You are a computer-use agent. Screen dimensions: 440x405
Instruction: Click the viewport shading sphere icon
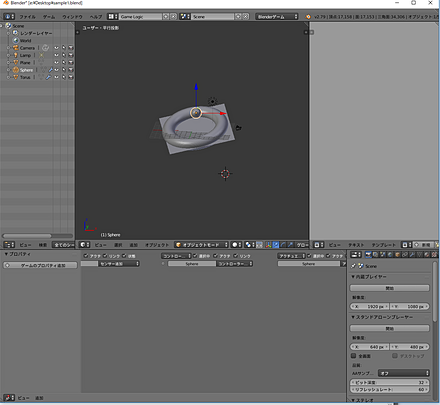pos(235,245)
